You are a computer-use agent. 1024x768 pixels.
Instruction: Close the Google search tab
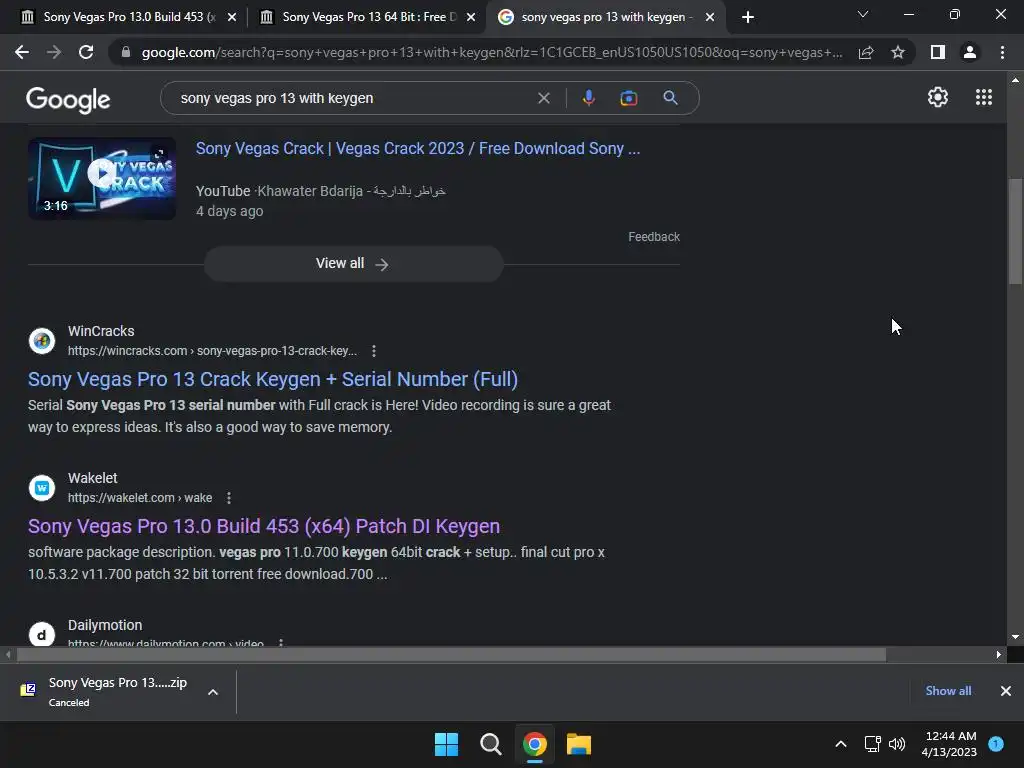710,17
